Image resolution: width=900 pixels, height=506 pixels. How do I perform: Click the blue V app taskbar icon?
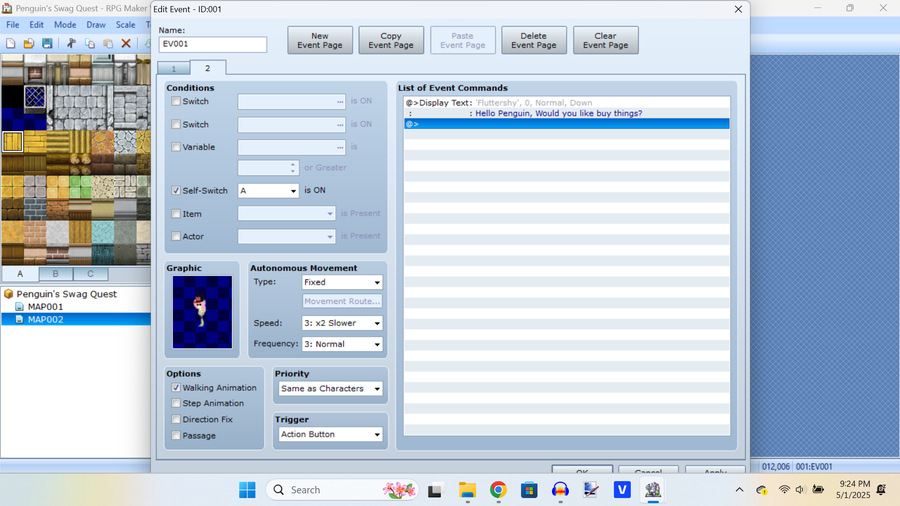point(622,490)
